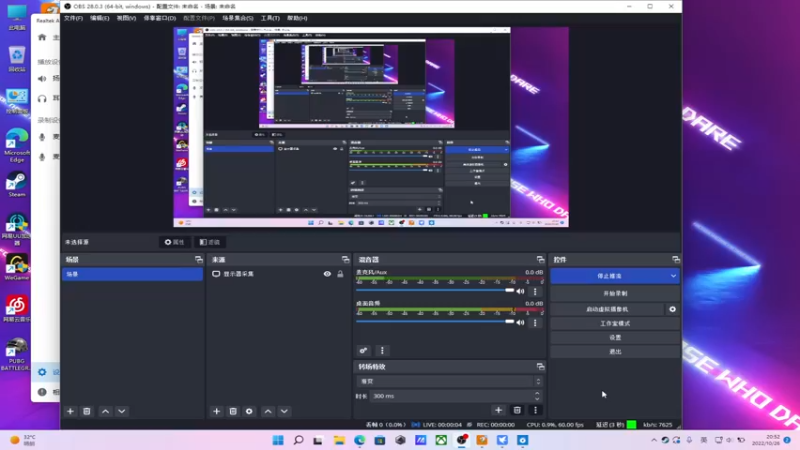Toggle visibility of 显示器采集 source
800x450 pixels.
click(327, 274)
